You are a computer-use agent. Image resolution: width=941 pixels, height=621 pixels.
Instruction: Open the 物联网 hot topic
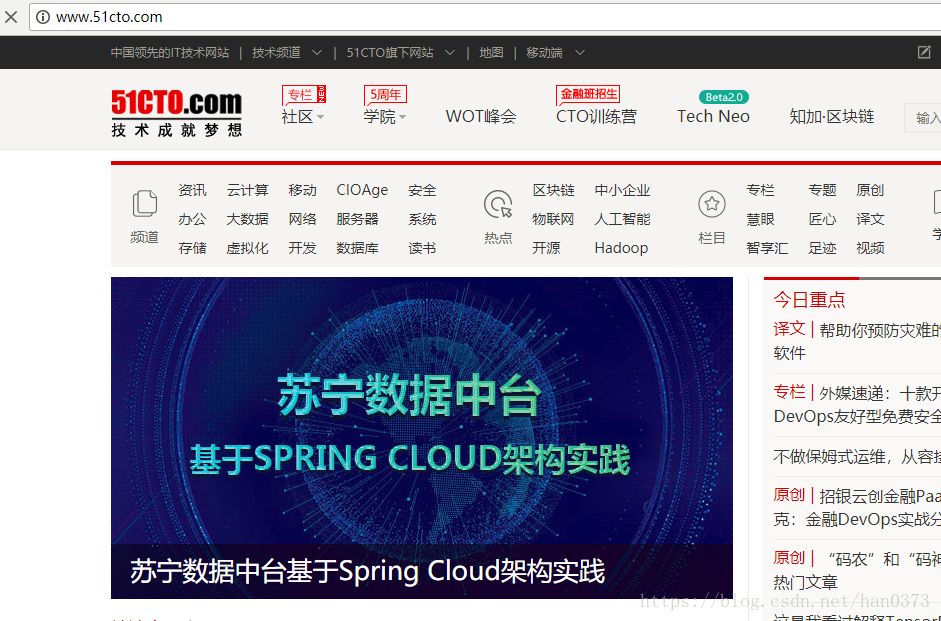point(553,219)
